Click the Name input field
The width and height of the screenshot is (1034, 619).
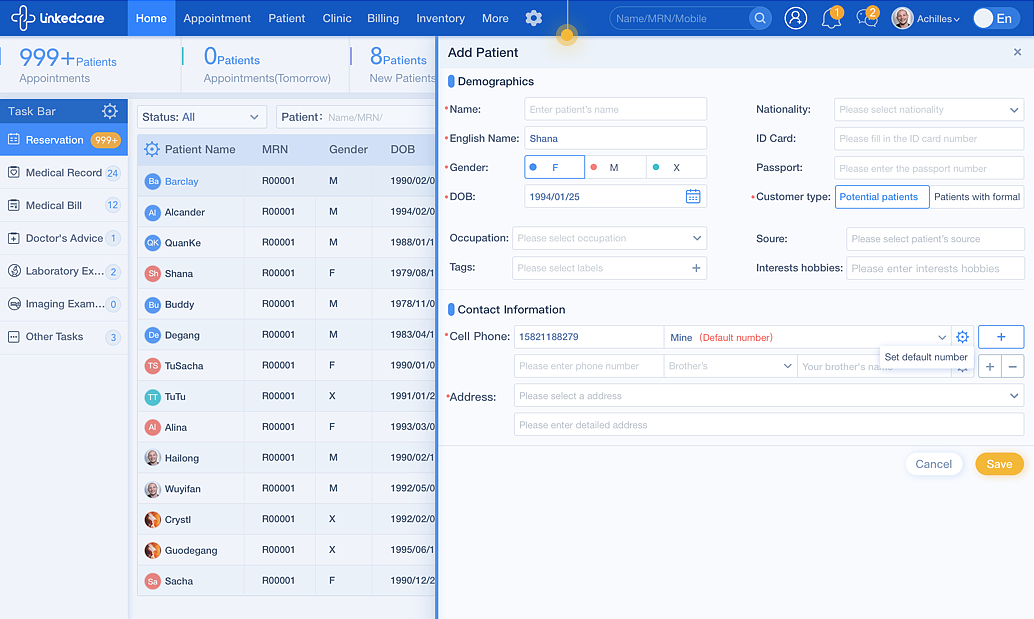[615, 109]
